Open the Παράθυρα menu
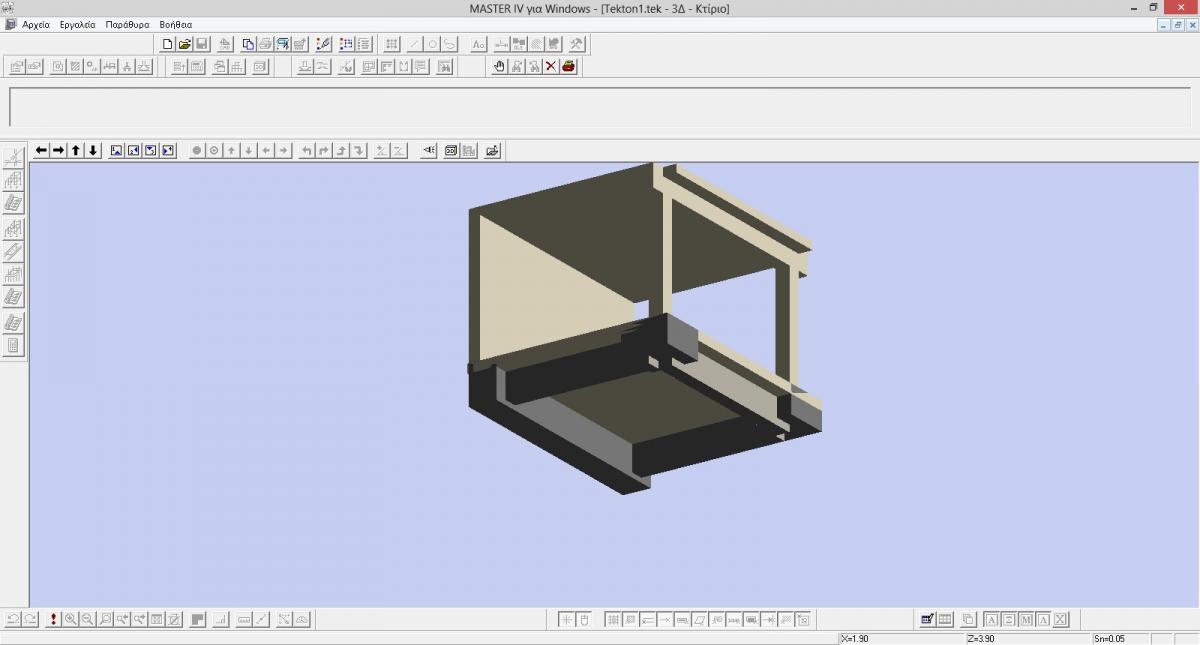This screenshot has height=645, width=1200. tap(127, 24)
